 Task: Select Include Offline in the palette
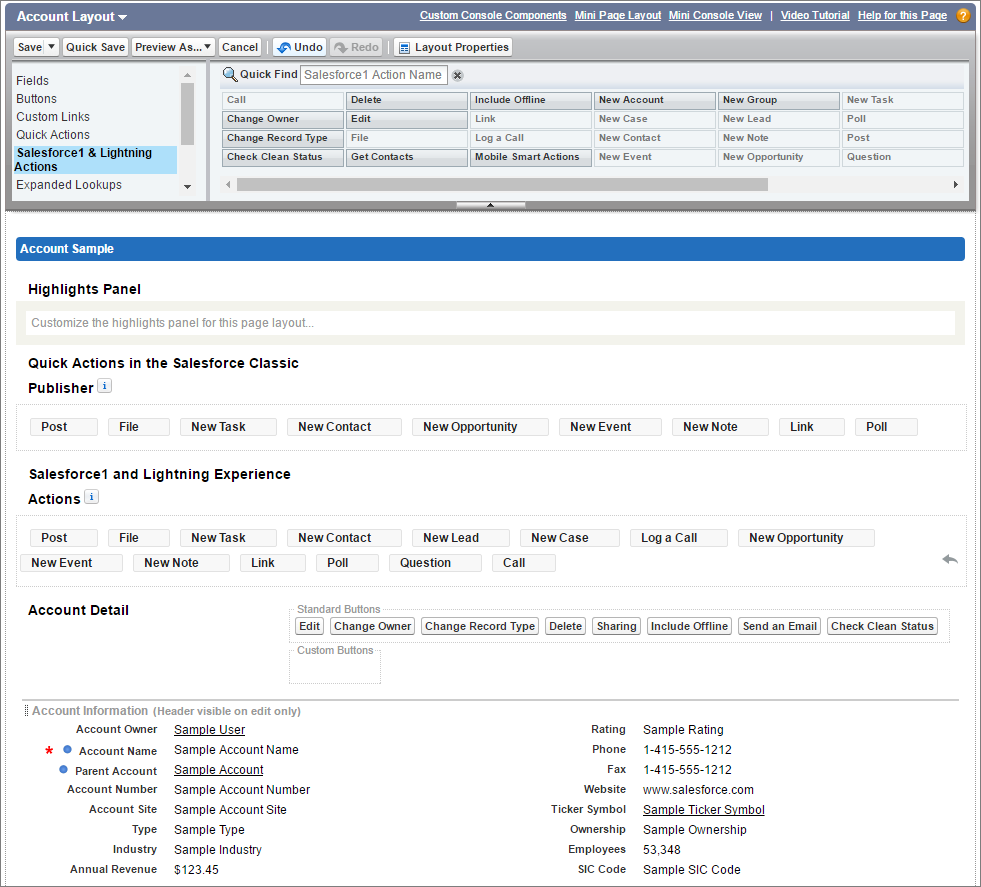pos(531,101)
